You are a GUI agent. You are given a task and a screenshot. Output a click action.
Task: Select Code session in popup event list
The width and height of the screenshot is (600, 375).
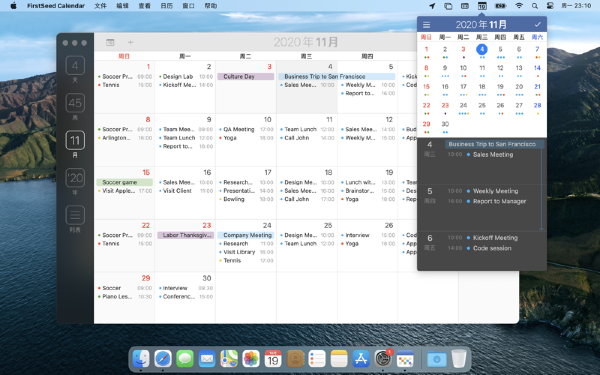pos(492,248)
